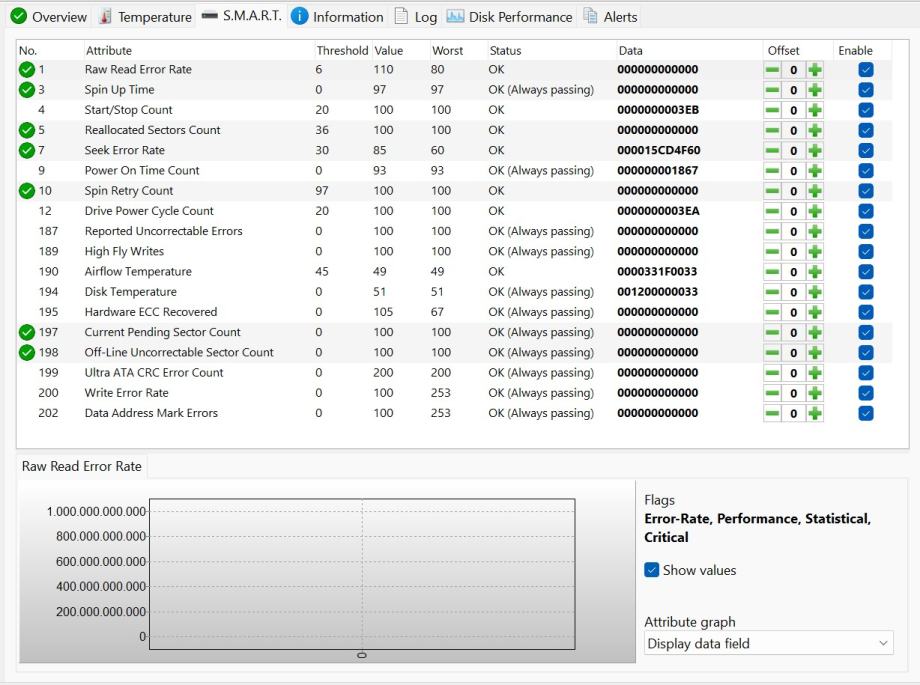
Task: Open the Overview tab
Action: point(49,17)
